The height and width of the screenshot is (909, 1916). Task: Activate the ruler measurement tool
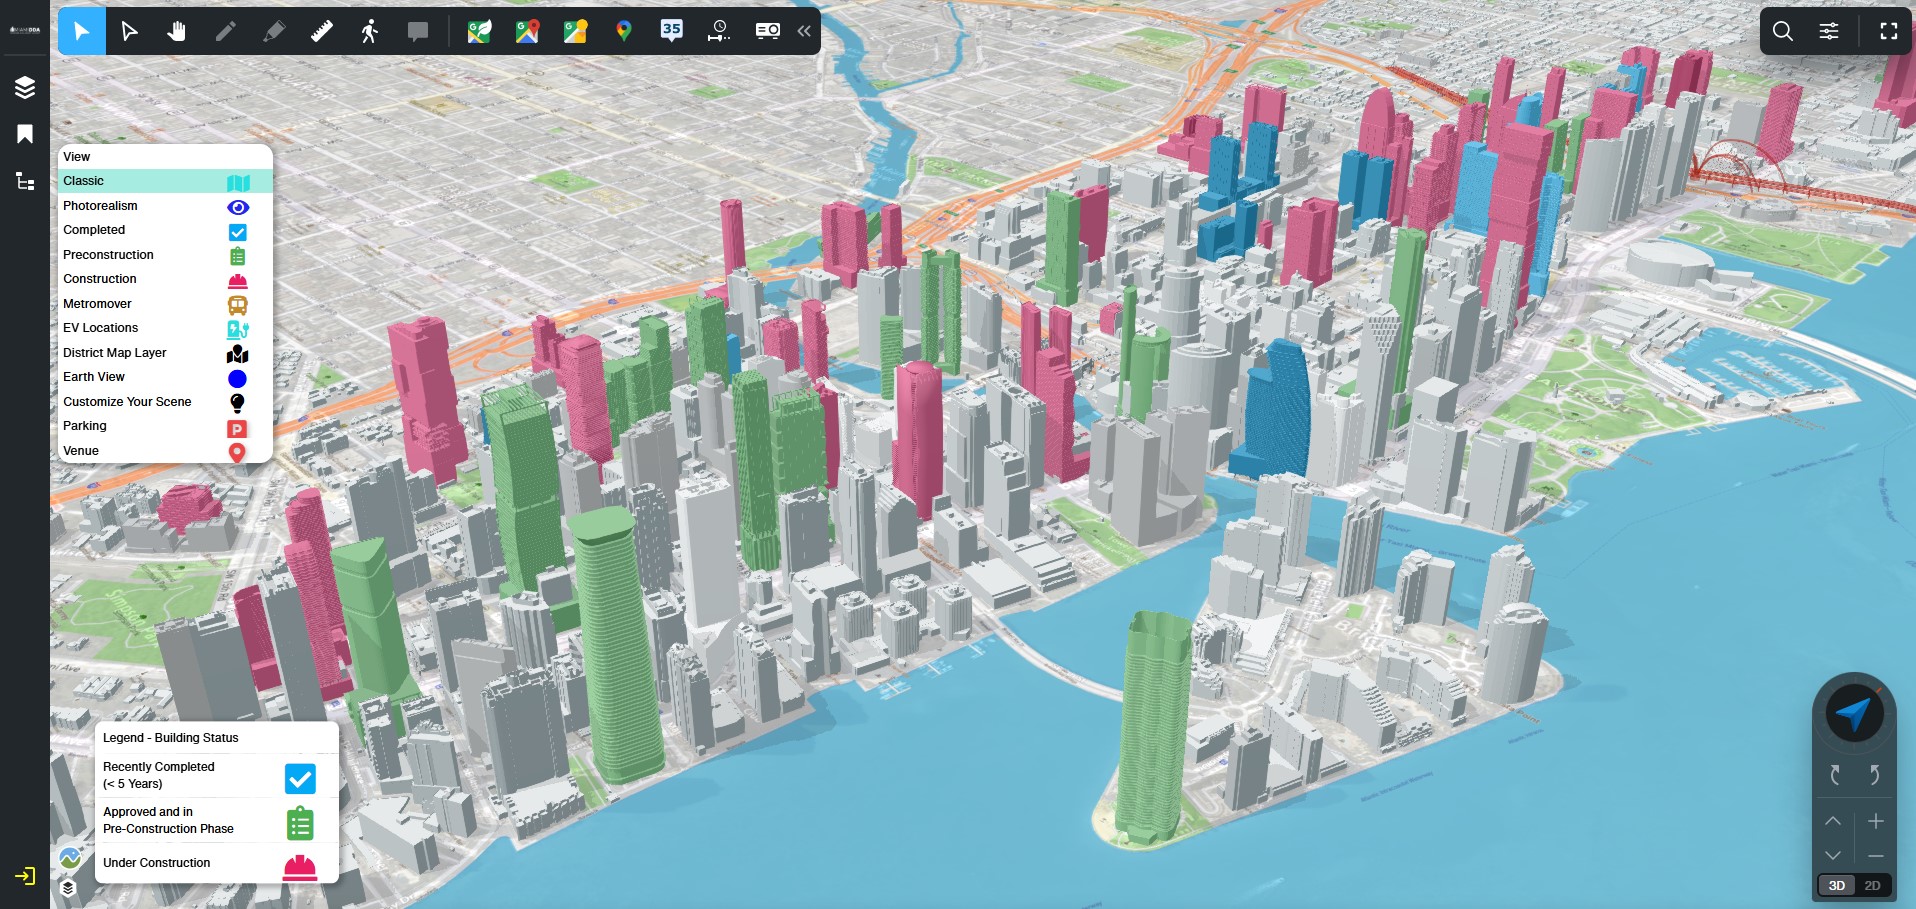[321, 31]
